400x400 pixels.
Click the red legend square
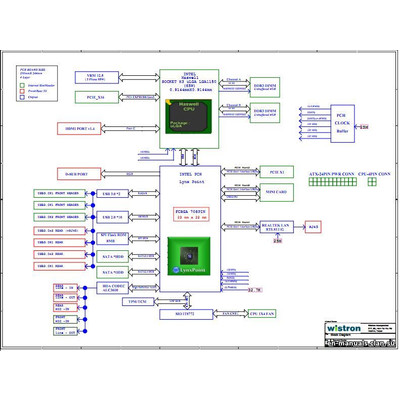coord(22,91)
